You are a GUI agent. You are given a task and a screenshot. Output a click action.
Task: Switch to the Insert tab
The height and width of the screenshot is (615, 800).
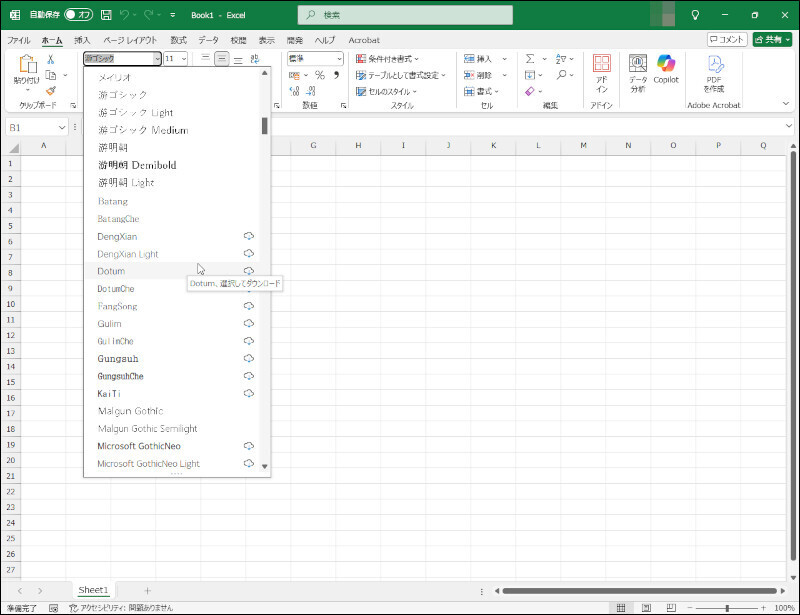coord(82,40)
